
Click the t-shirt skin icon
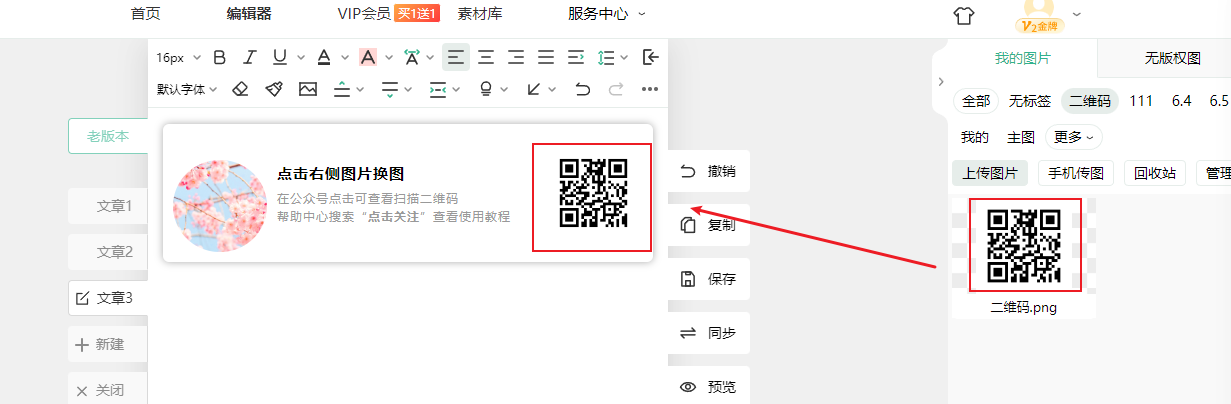[963, 15]
